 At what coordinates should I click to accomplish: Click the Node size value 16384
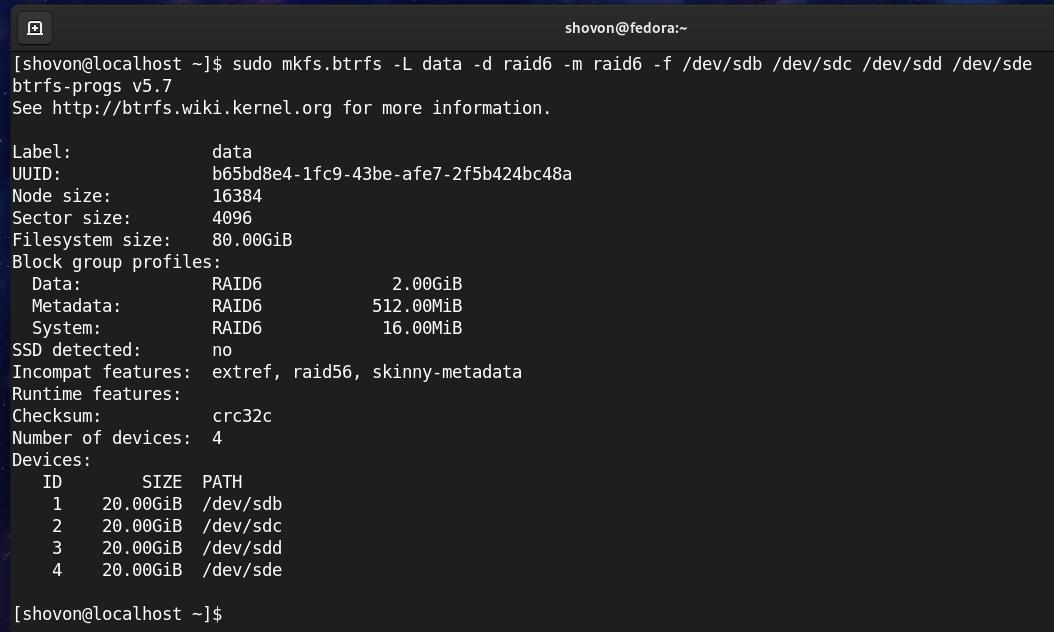[237, 196]
